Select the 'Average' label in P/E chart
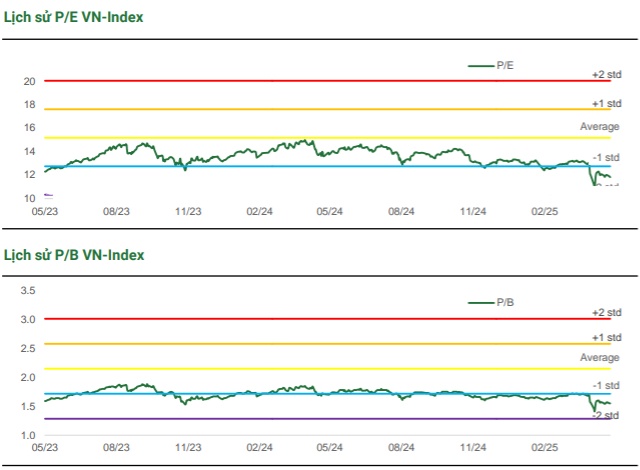 [600, 126]
